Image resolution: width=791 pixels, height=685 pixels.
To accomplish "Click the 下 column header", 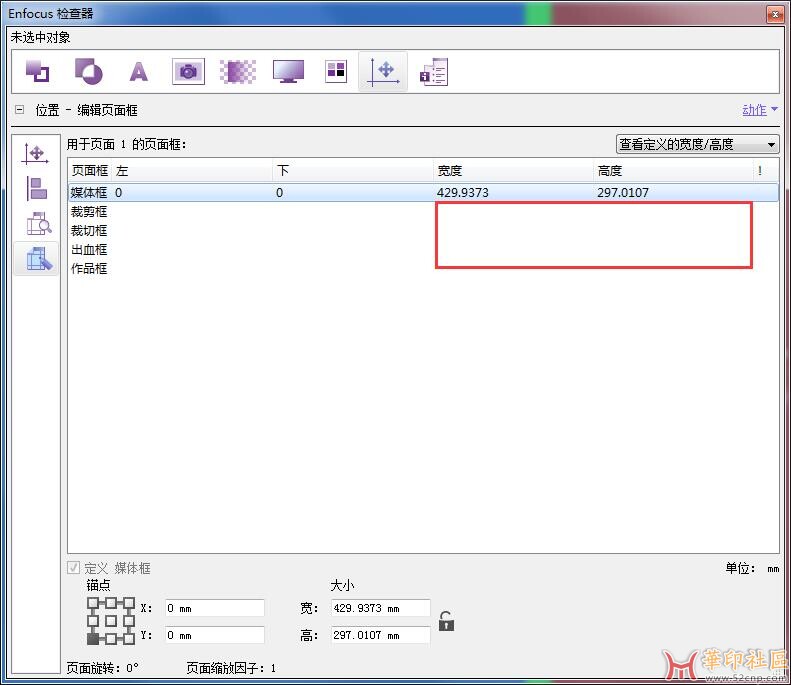I will coord(353,170).
